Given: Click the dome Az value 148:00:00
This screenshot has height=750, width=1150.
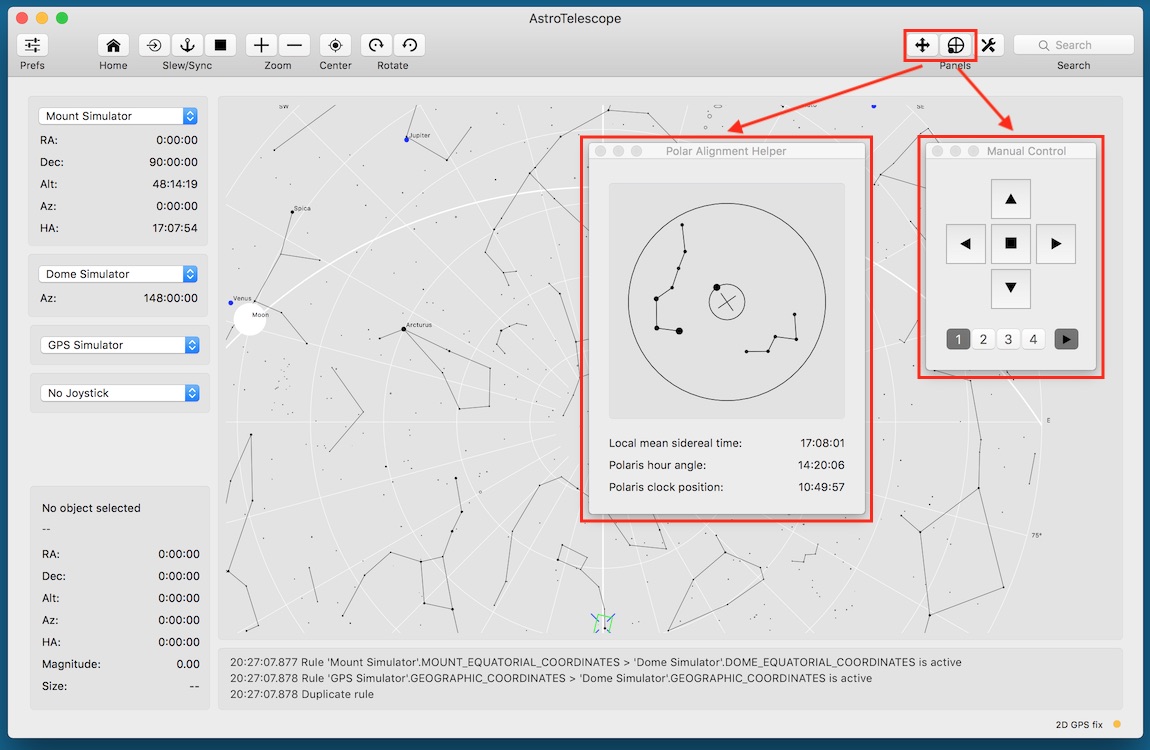Looking at the screenshot, I should tap(171, 298).
